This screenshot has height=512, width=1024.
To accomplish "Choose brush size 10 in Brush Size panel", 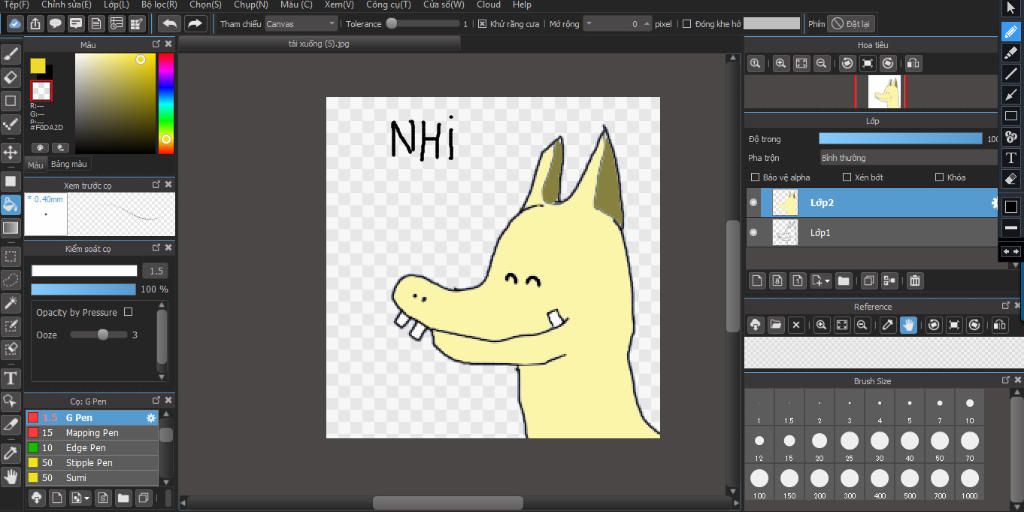I will click(970, 409).
